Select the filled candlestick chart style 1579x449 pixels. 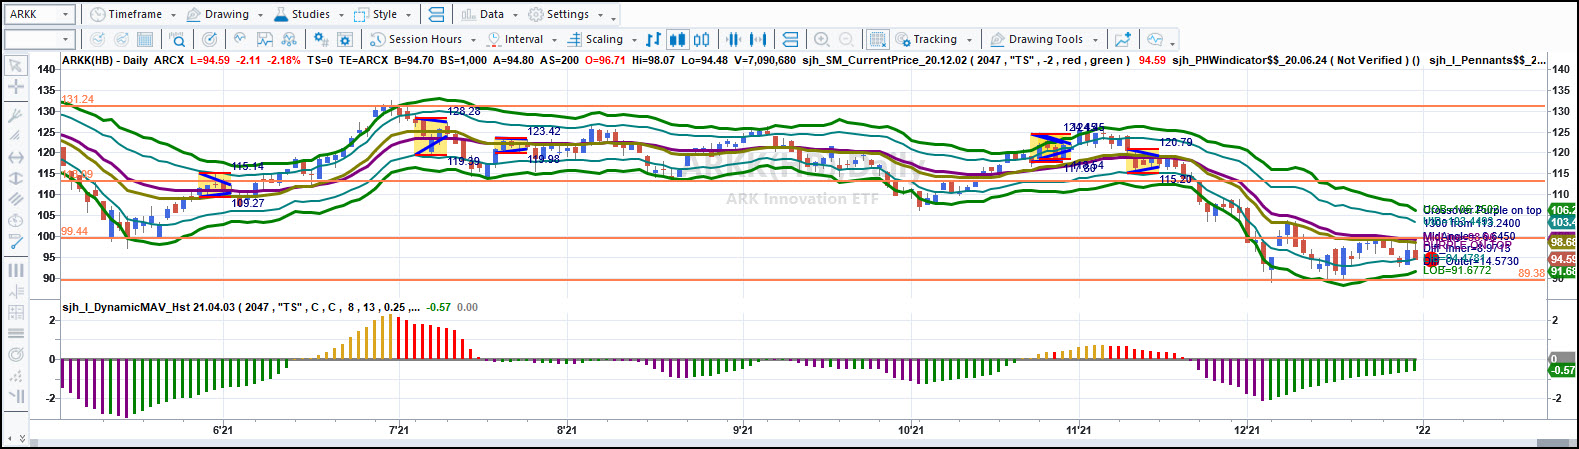[677, 39]
